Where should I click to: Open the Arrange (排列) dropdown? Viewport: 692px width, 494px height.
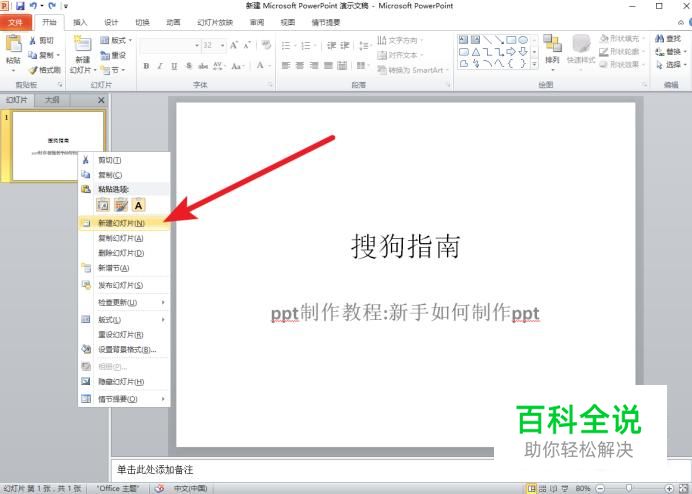click(x=552, y=52)
